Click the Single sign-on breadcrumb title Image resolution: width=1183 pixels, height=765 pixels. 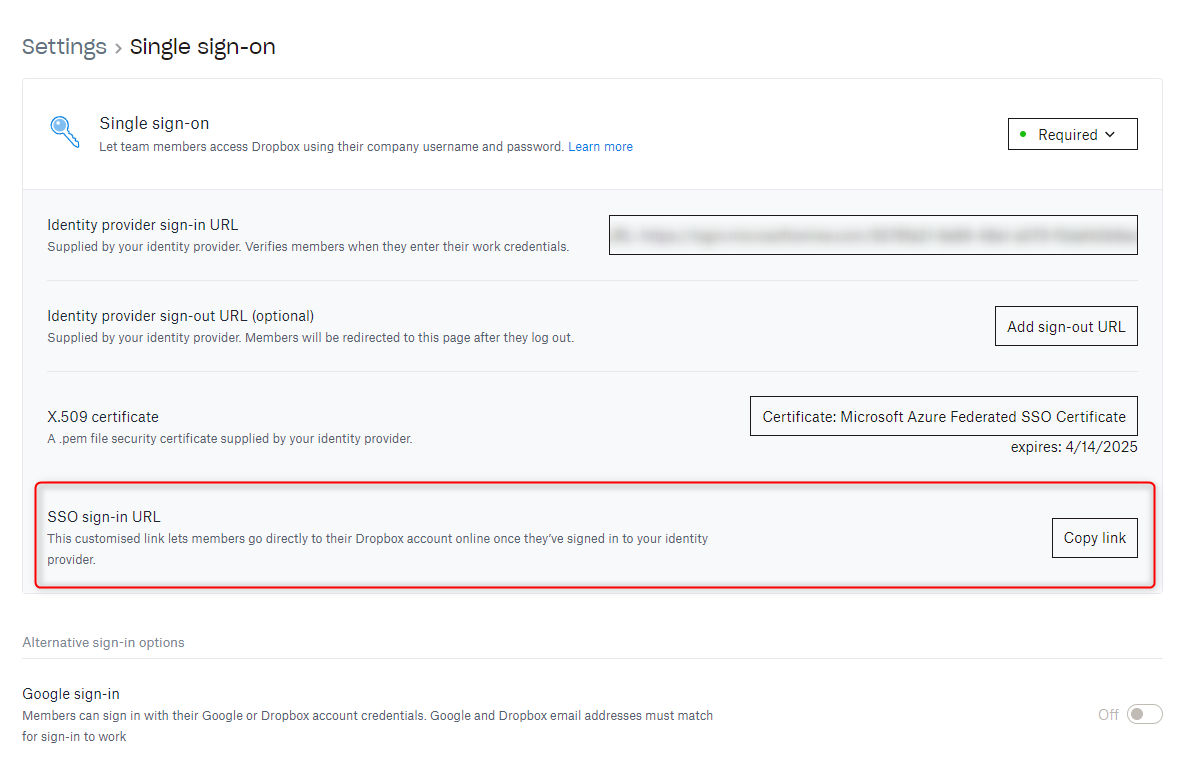202,47
